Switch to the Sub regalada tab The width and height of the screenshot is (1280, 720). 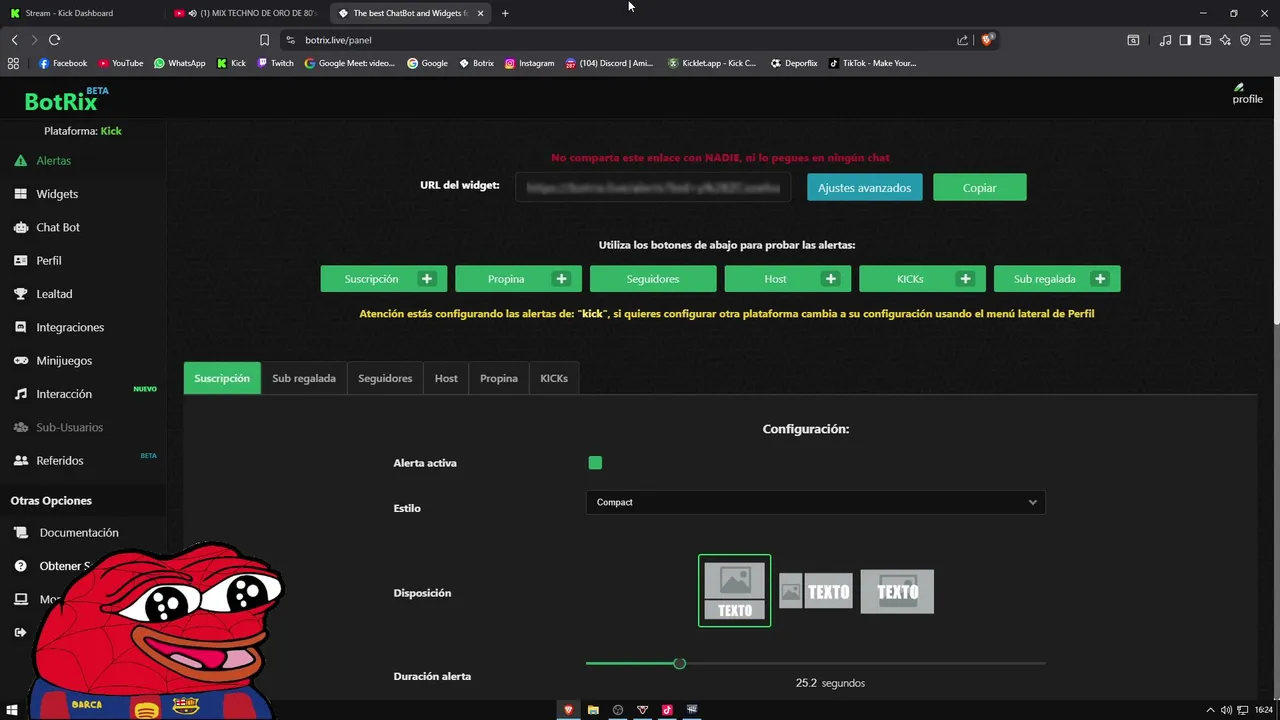coord(304,378)
